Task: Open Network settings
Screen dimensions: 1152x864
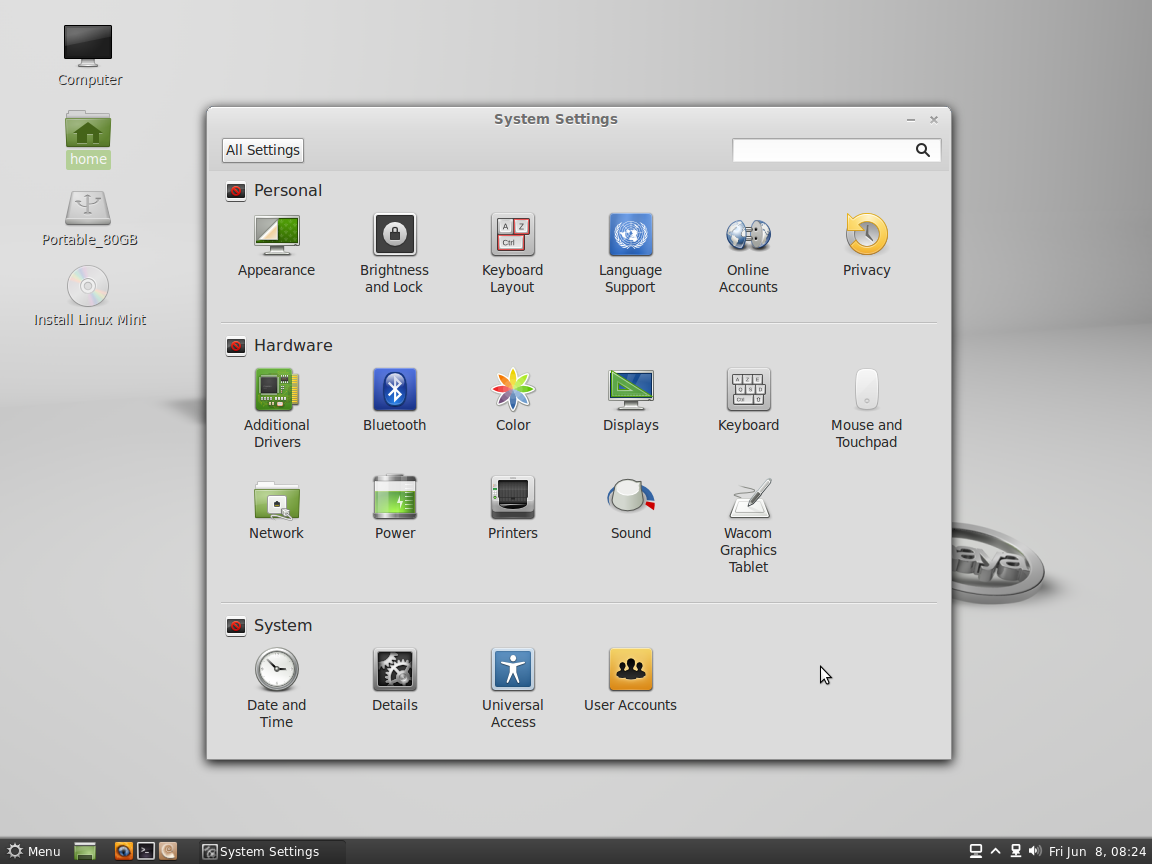Action: tap(276, 509)
